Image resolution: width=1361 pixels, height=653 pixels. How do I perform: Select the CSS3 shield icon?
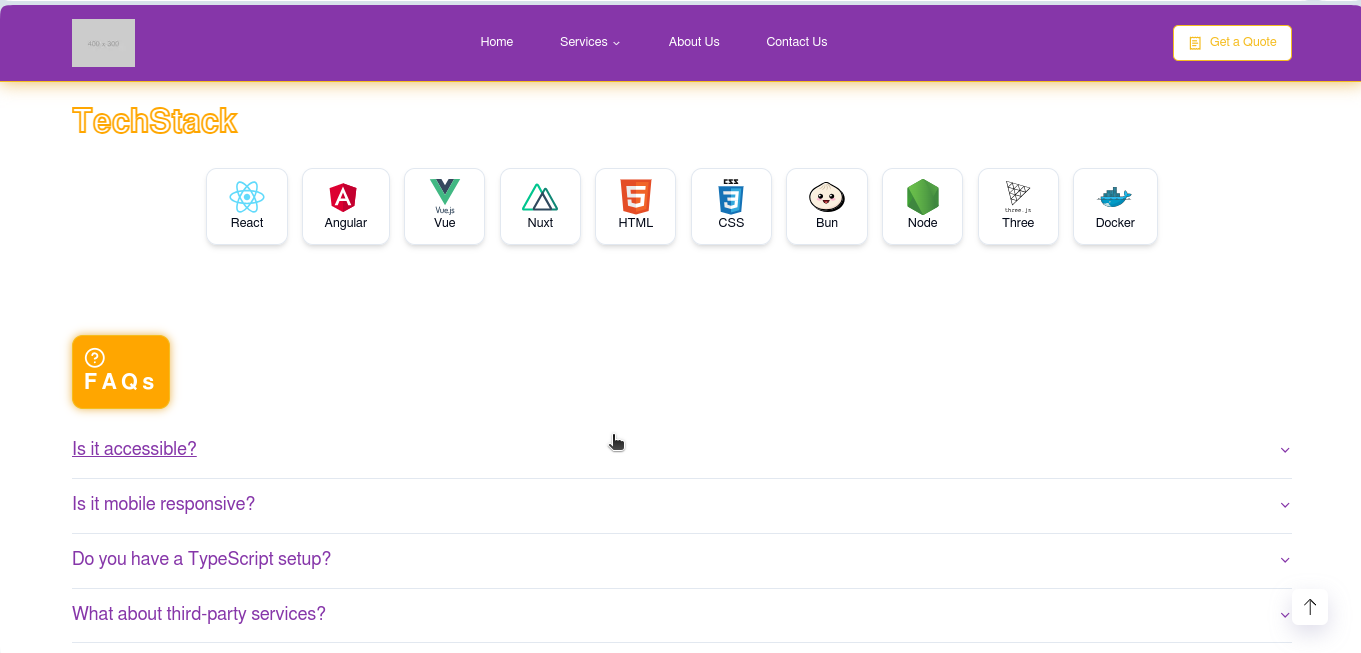tap(731, 196)
